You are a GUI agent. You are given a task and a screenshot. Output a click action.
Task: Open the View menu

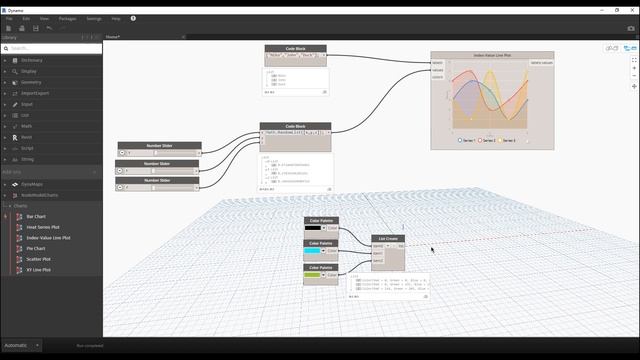tap(44, 19)
